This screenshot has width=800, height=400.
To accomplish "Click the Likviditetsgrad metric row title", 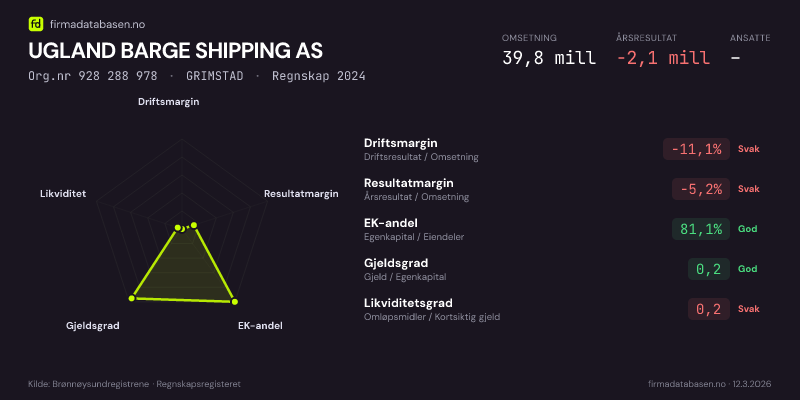I will (409, 303).
